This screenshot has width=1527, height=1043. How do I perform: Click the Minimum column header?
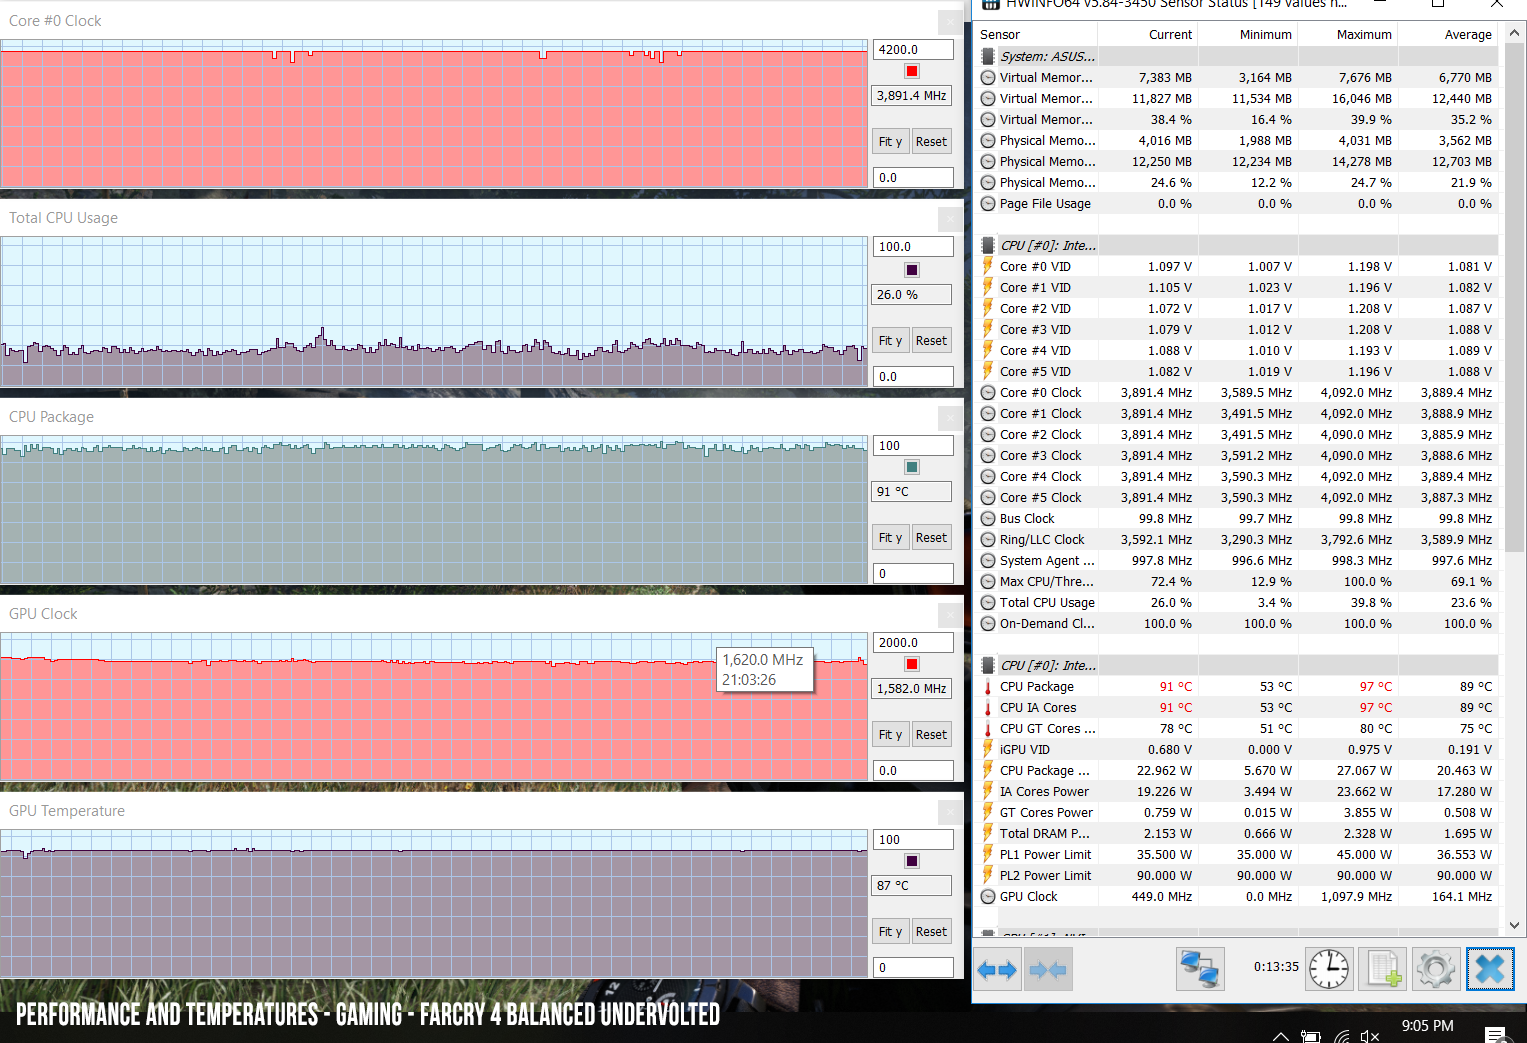(1248, 34)
